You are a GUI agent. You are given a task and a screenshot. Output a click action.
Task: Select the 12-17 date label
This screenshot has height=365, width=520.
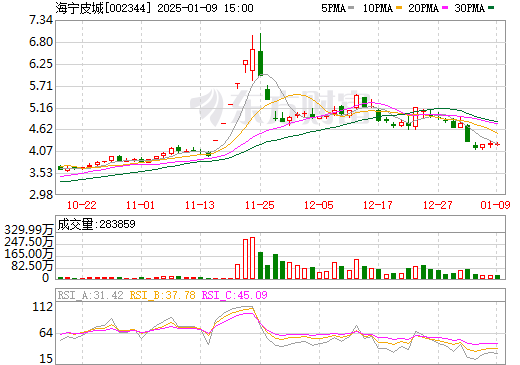coord(378,205)
